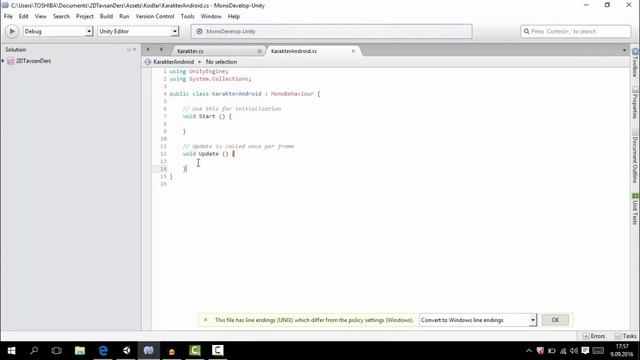
Task: Open the Run menu
Action: pyautogui.click(x=124, y=16)
